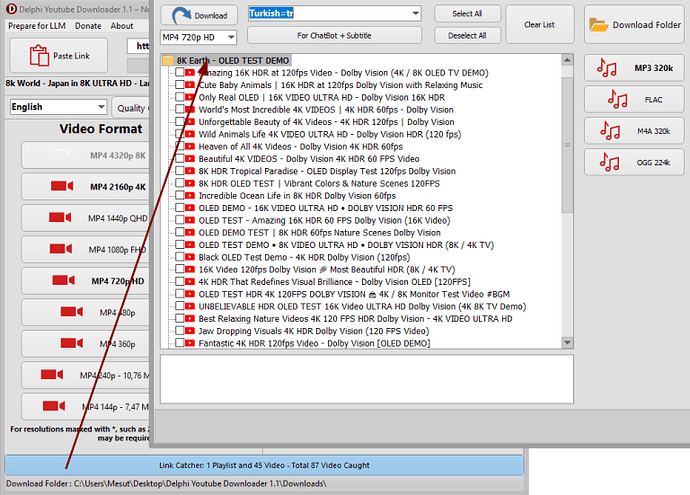Click the Quality button
The width and height of the screenshot is (690, 495).
131,108
